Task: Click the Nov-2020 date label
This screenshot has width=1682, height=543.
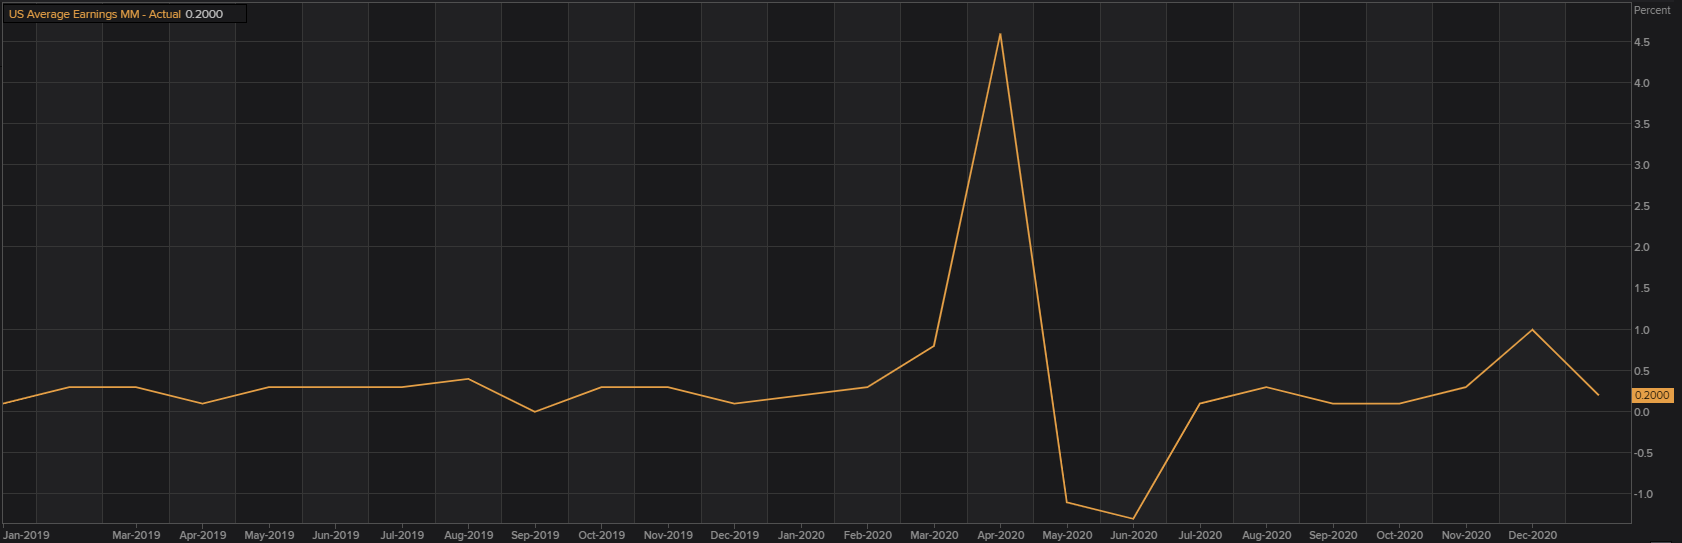Action: click(1465, 535)
